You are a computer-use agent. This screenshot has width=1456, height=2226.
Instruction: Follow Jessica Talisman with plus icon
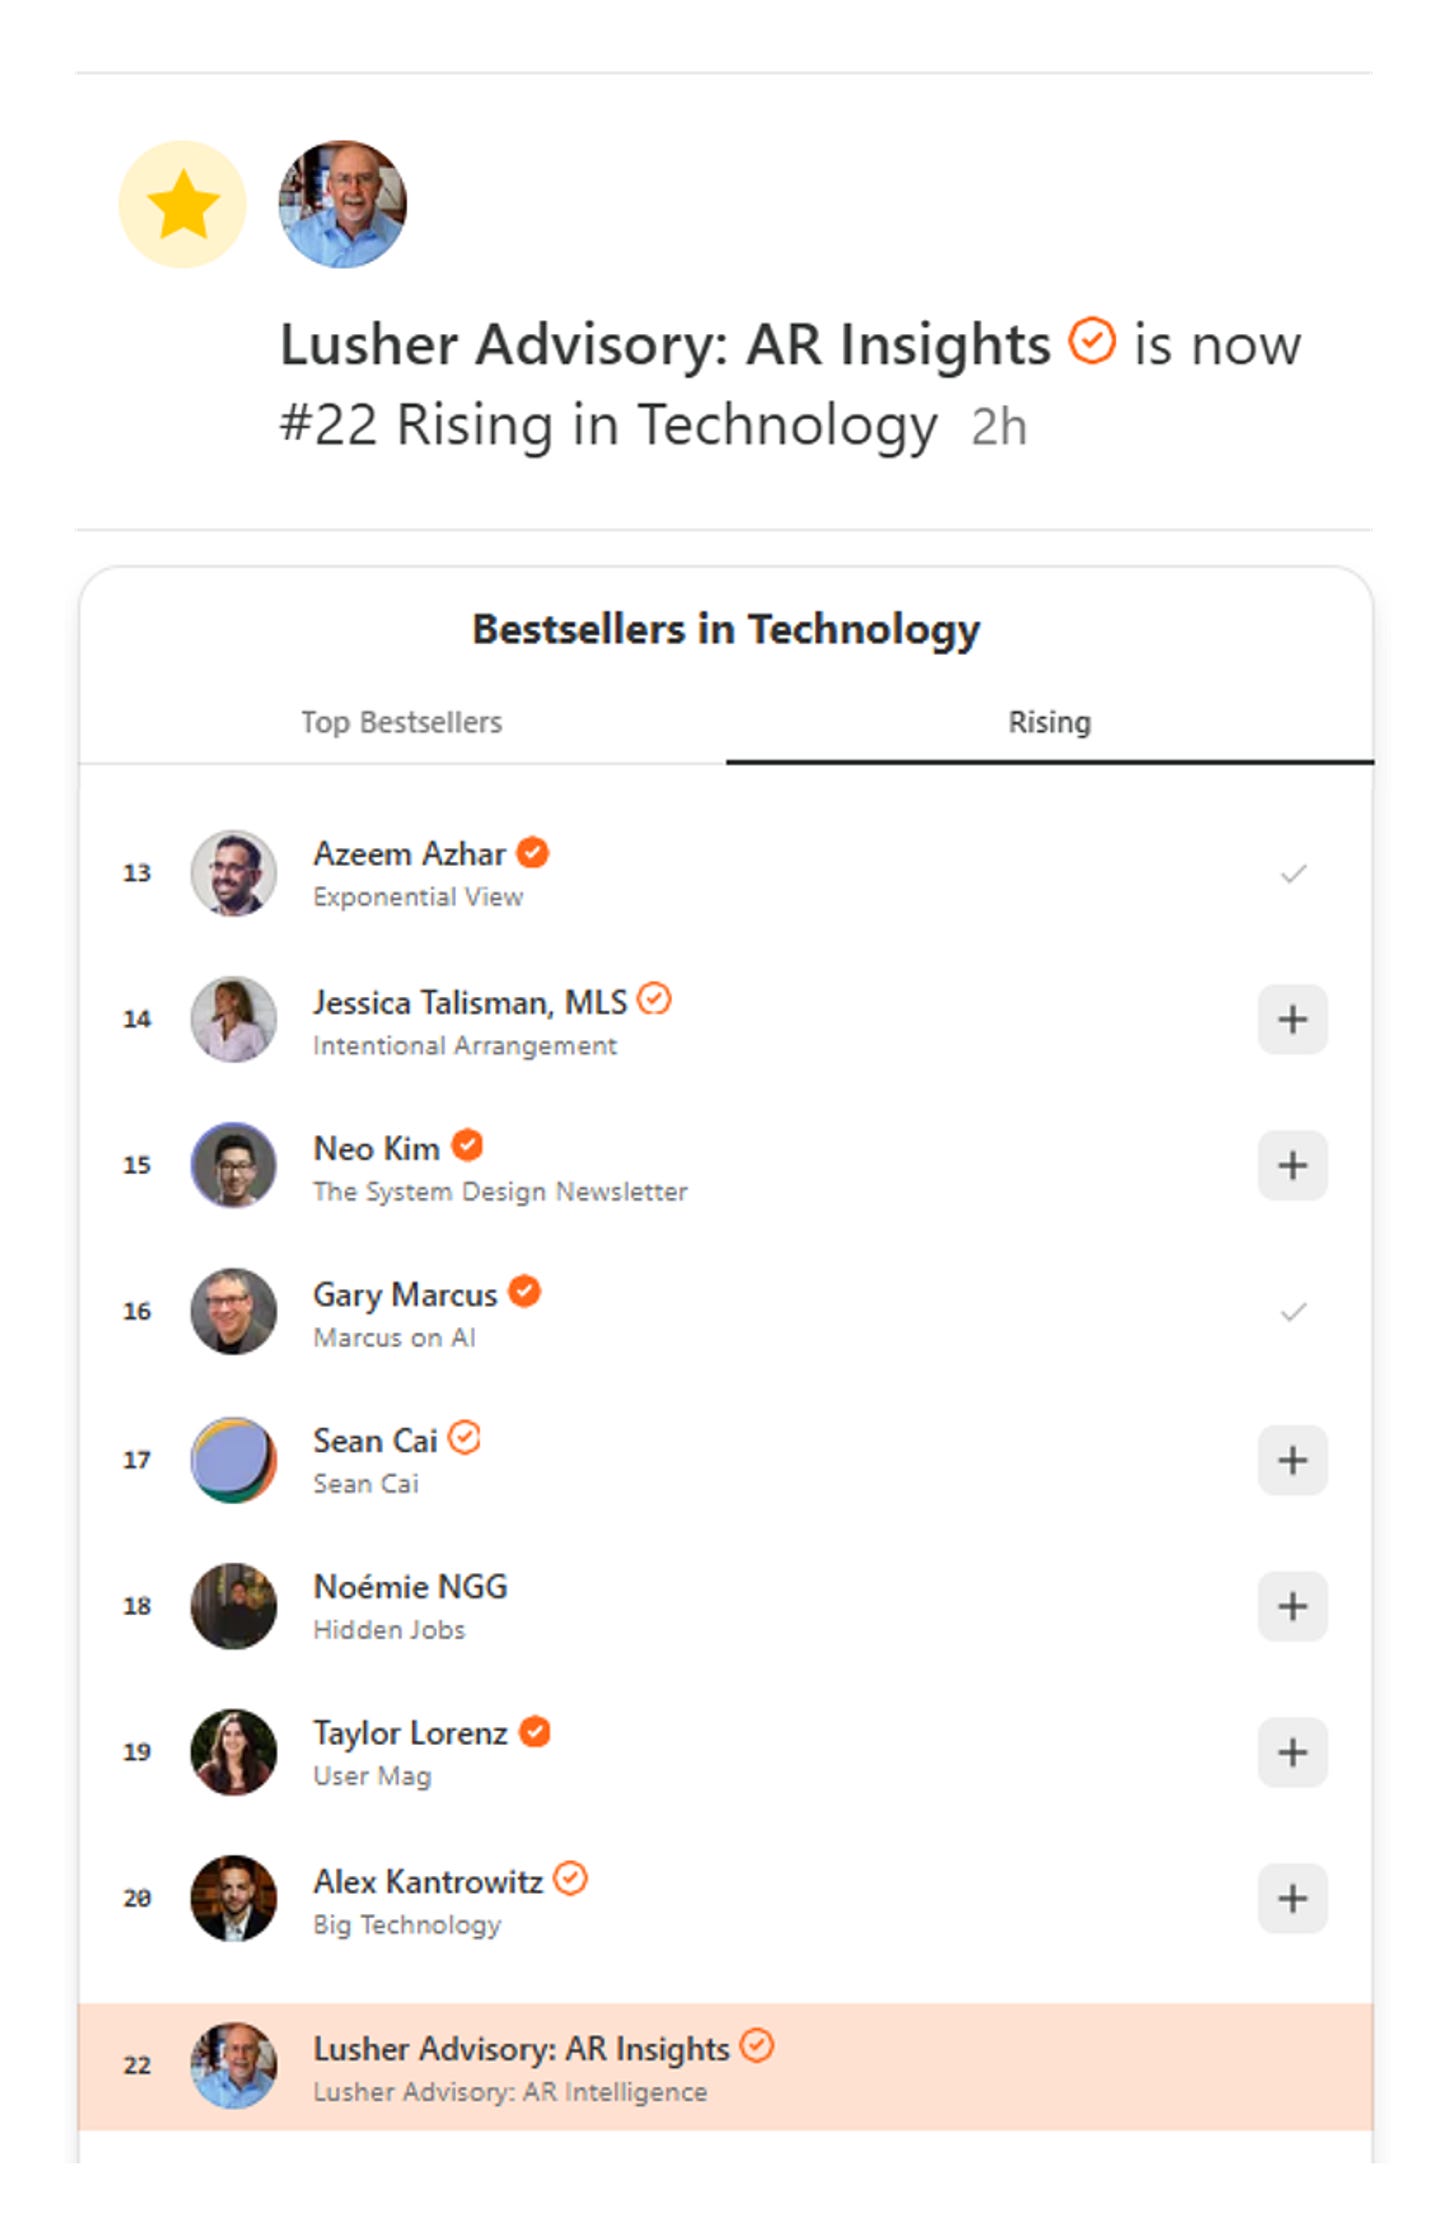[1292, 1019]
